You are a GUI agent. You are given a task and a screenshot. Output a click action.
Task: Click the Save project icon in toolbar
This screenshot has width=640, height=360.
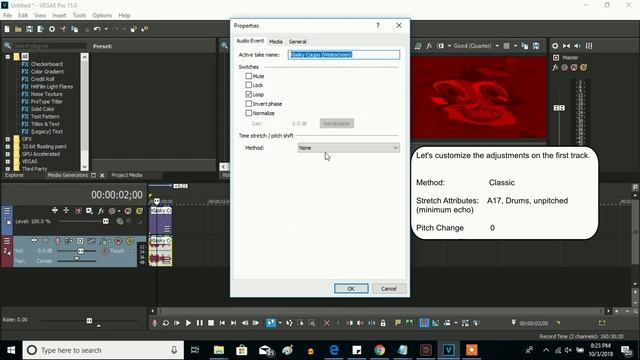pyautogui.click(x=29, y=29)
